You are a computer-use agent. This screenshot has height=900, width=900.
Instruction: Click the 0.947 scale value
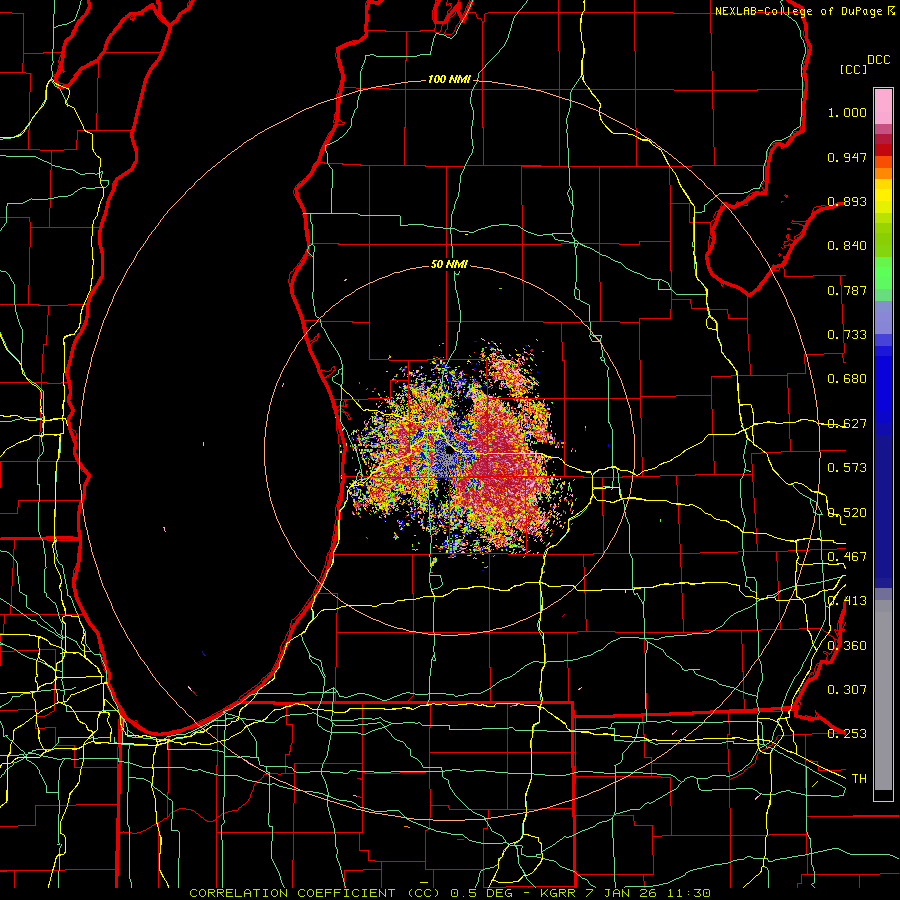point(847,157)
